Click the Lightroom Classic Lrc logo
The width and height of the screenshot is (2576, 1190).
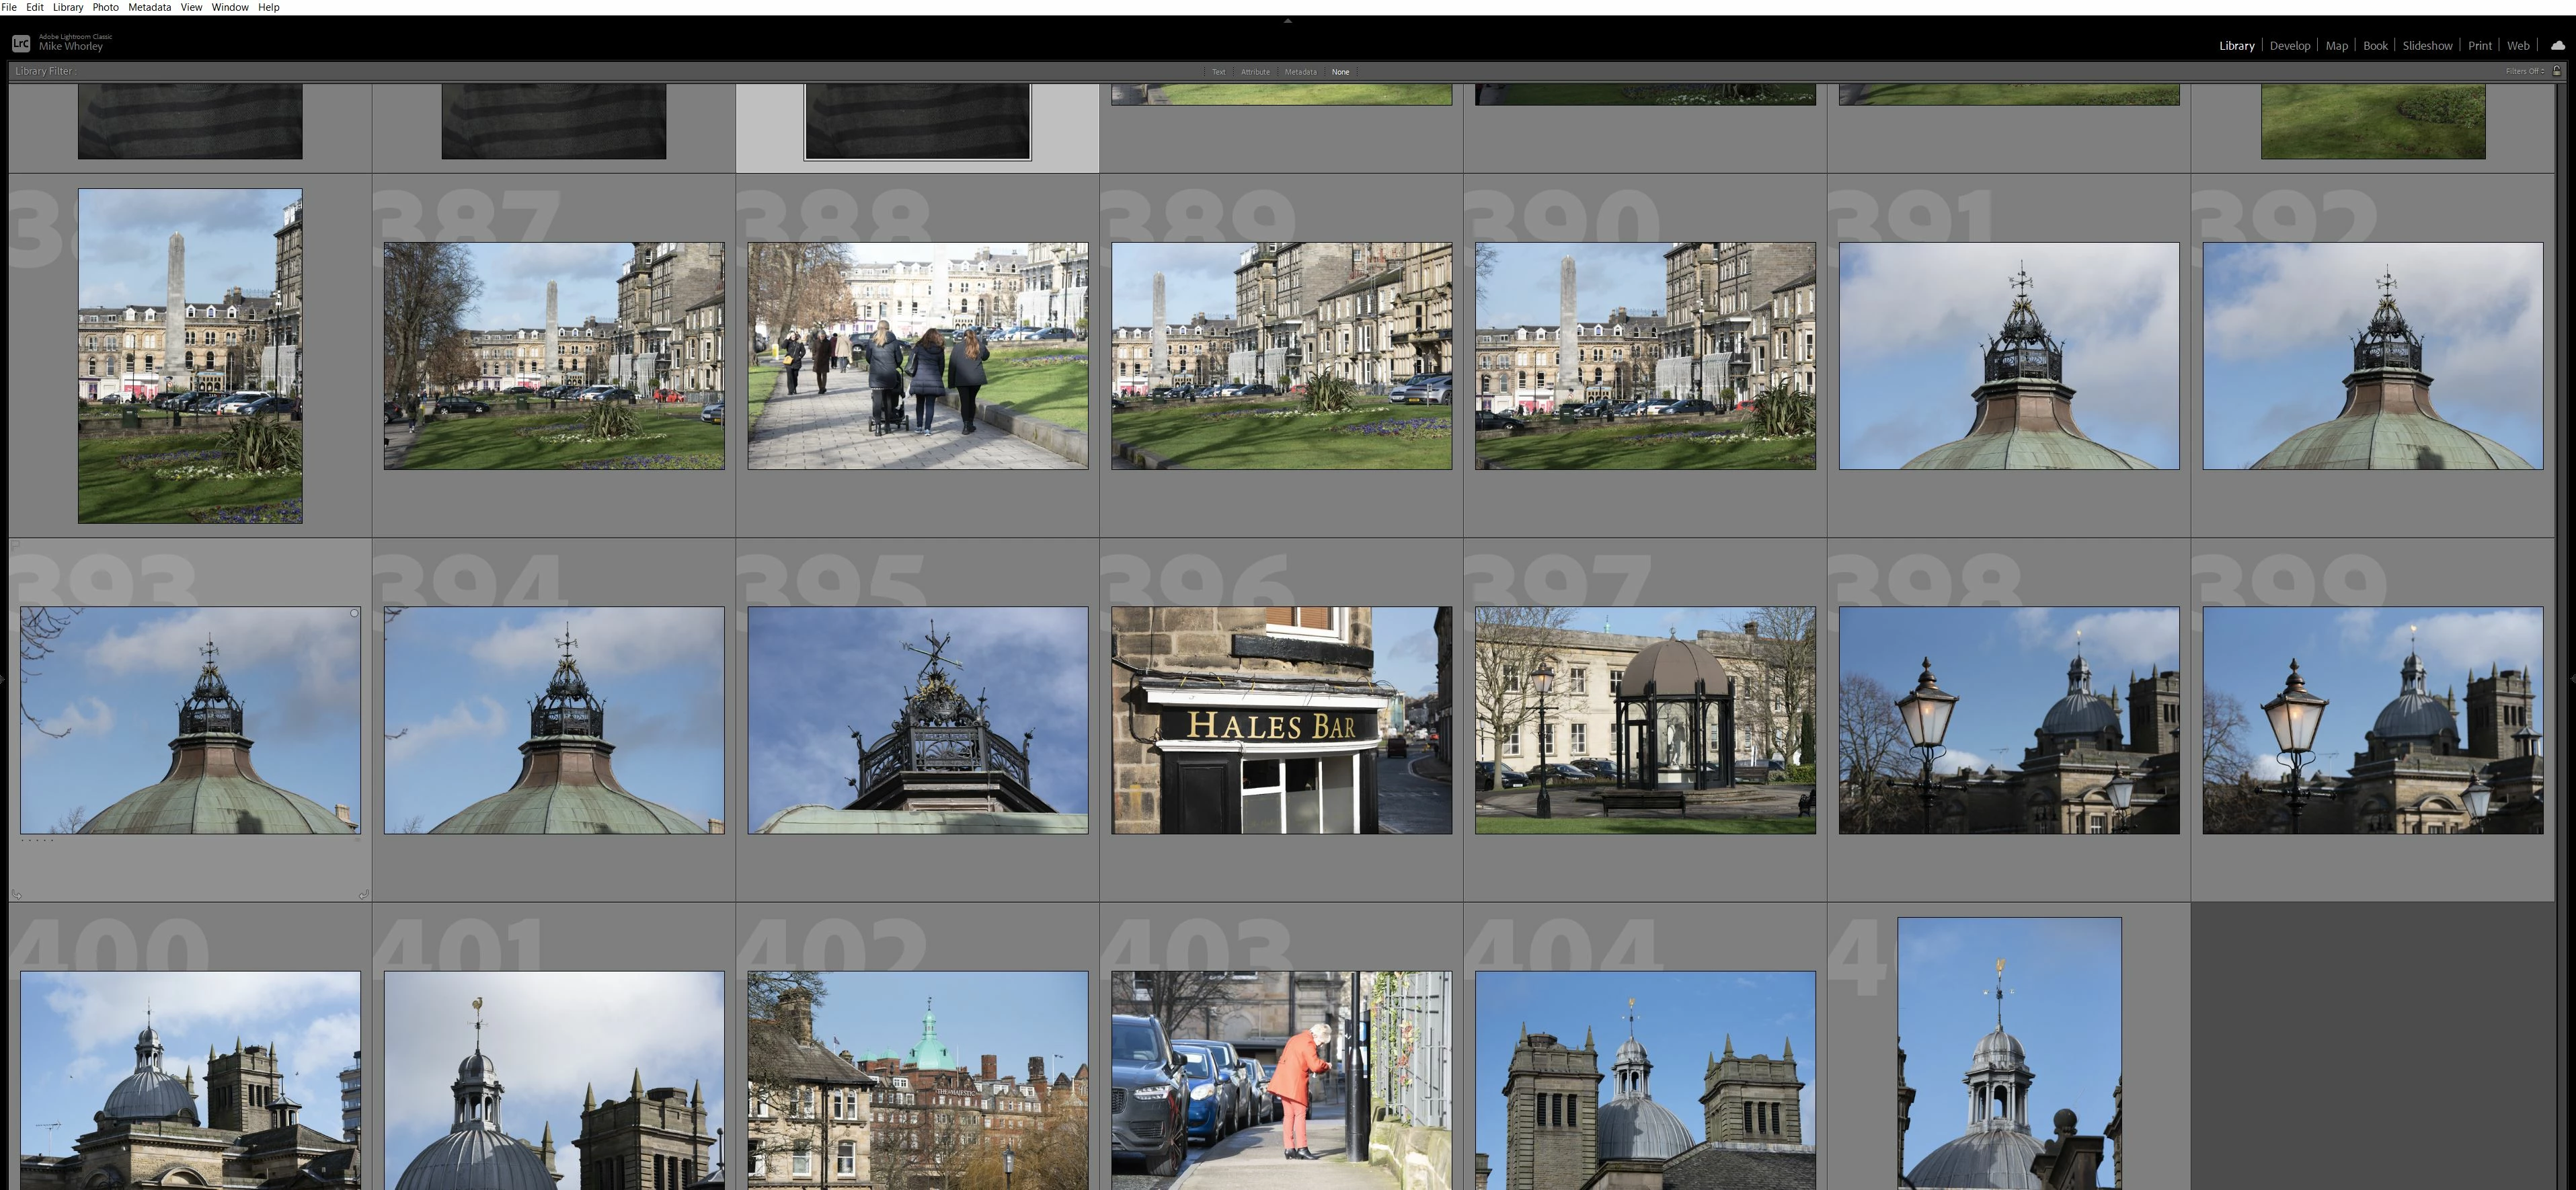tap(21, 43)
